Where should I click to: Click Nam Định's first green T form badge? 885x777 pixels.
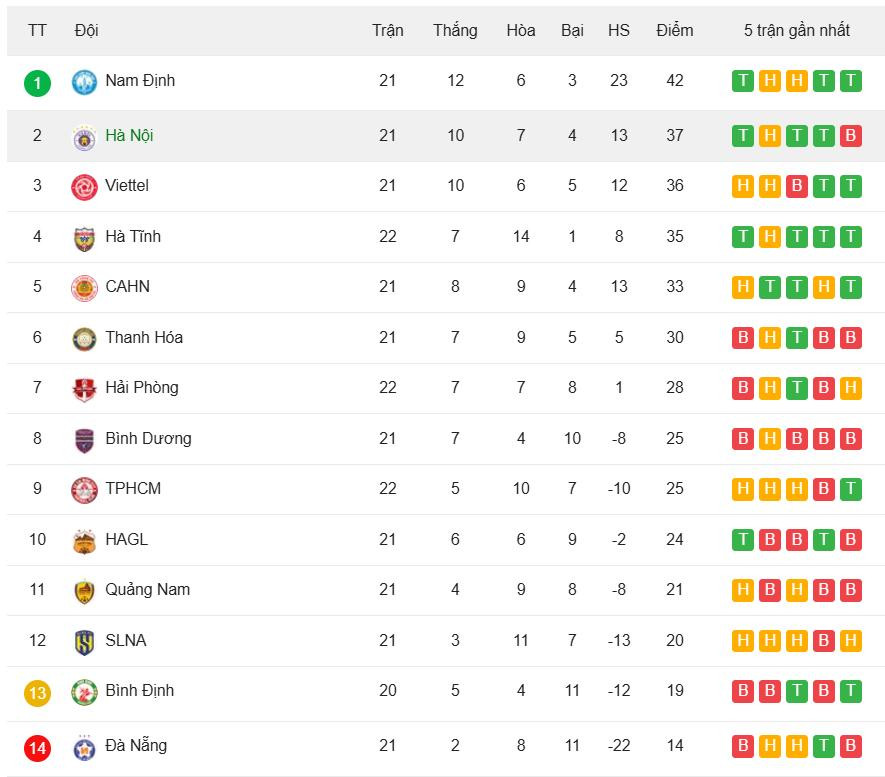[x=743, y=81]
